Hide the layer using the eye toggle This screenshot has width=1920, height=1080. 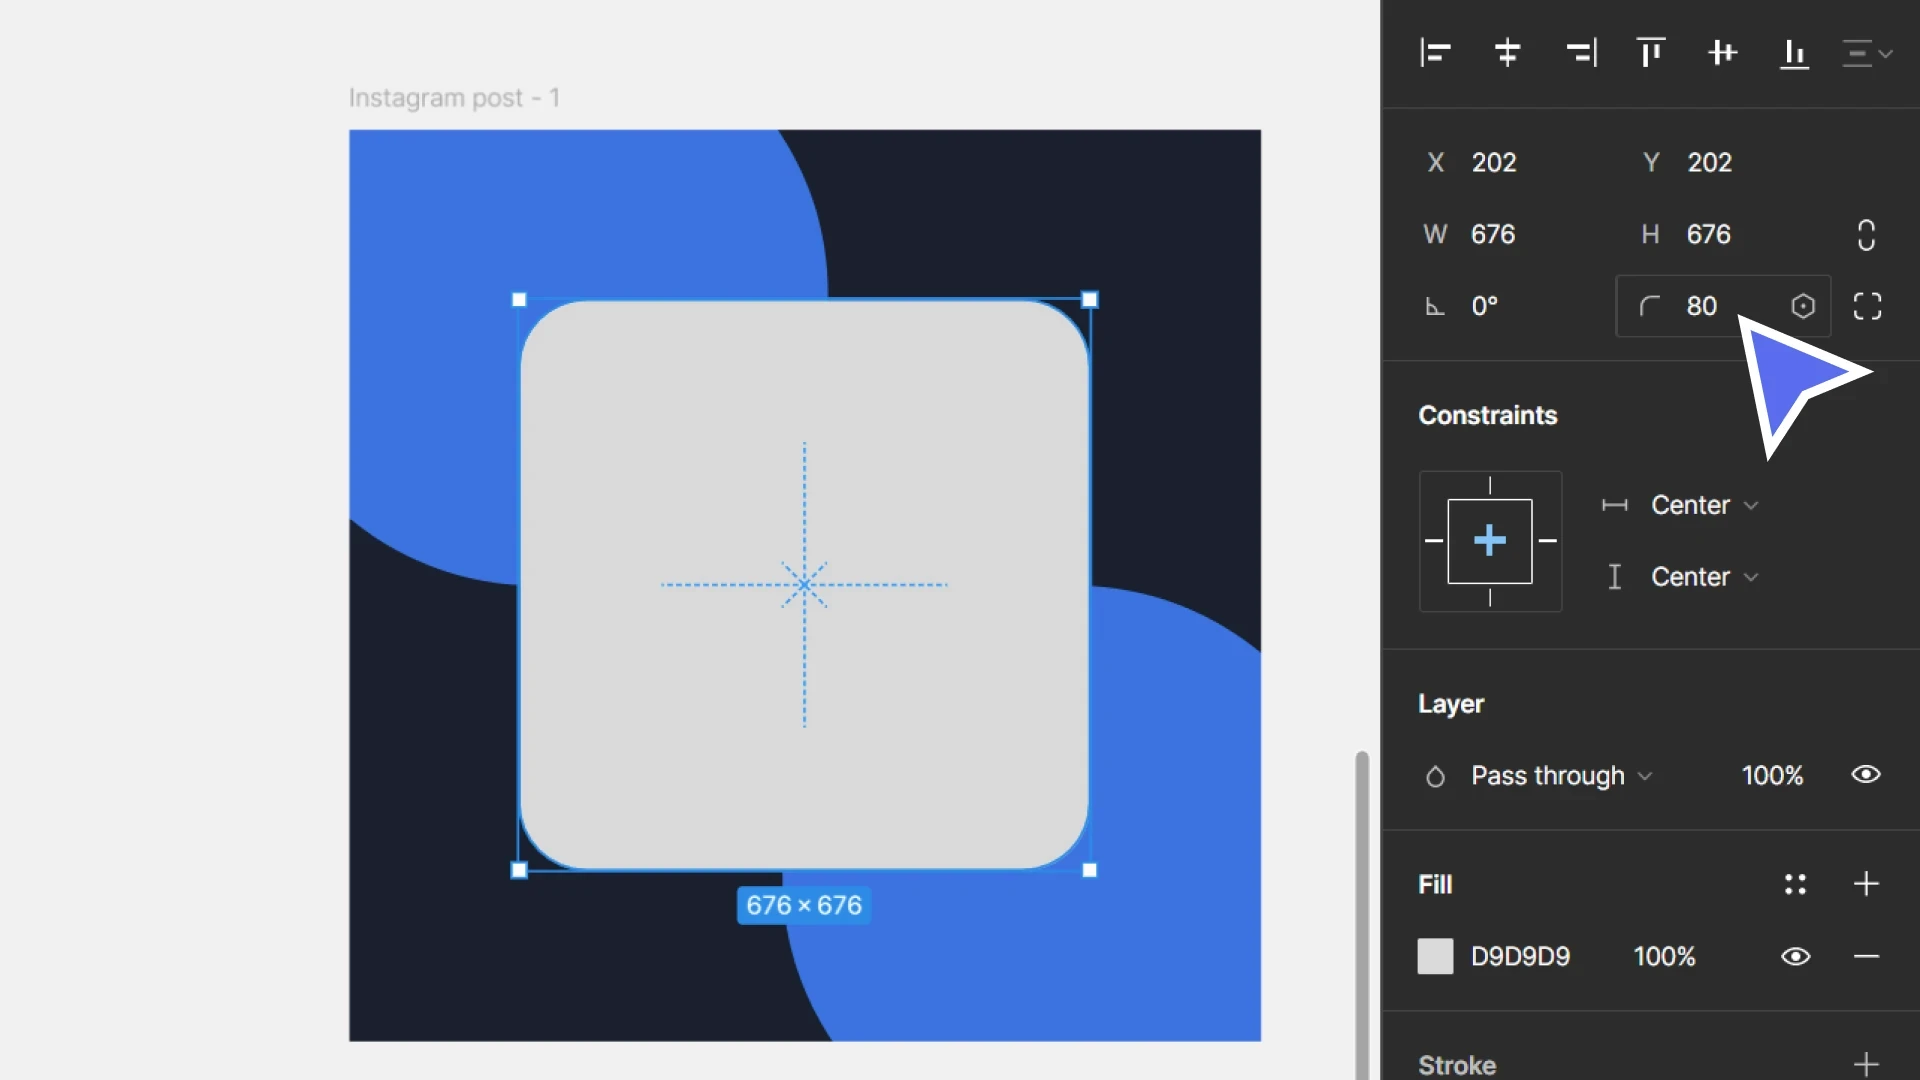click(1866, 775)
